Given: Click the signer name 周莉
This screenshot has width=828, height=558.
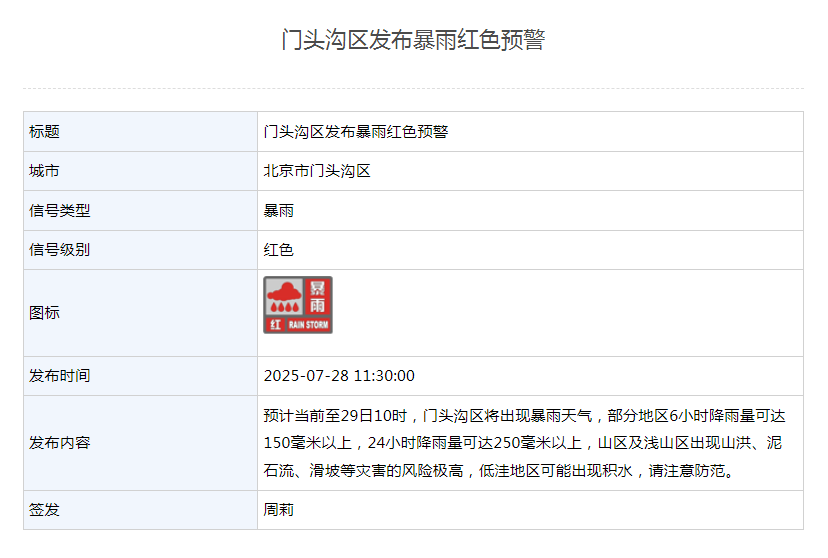Looking at the screenshot, I should 278,509.
